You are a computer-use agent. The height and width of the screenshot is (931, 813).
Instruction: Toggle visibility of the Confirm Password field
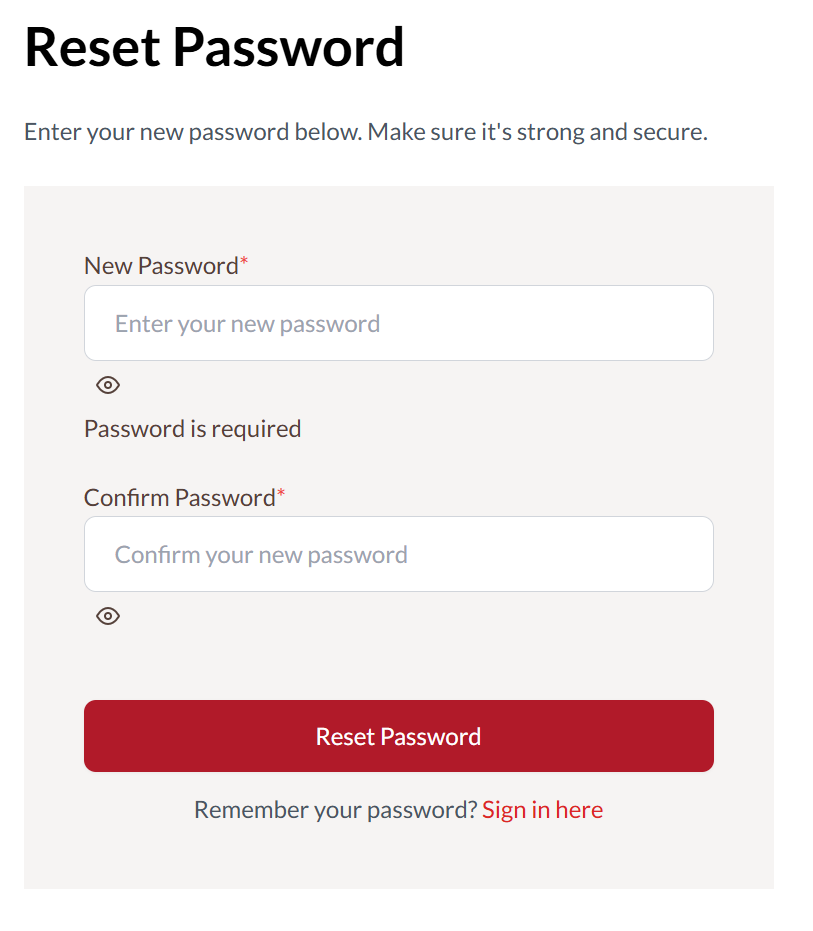[x=108, y=616]
